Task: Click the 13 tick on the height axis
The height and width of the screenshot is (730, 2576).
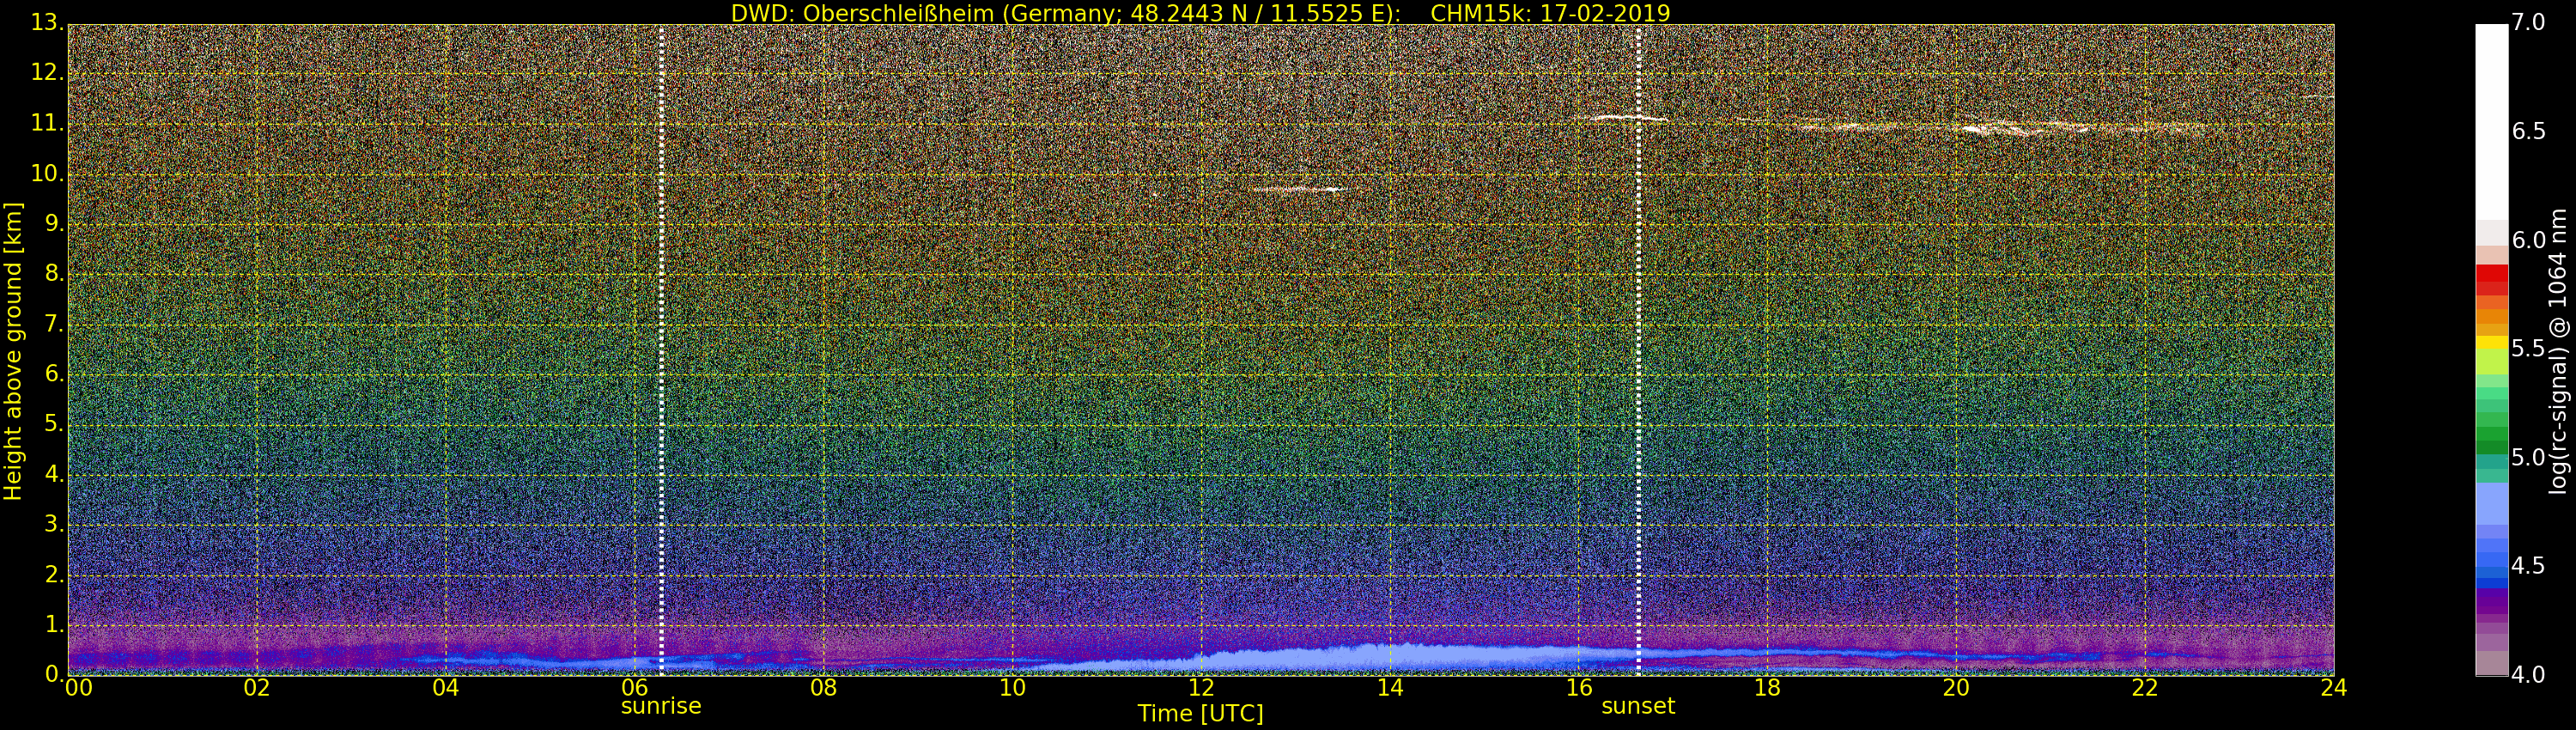Action: pos(46,23)
